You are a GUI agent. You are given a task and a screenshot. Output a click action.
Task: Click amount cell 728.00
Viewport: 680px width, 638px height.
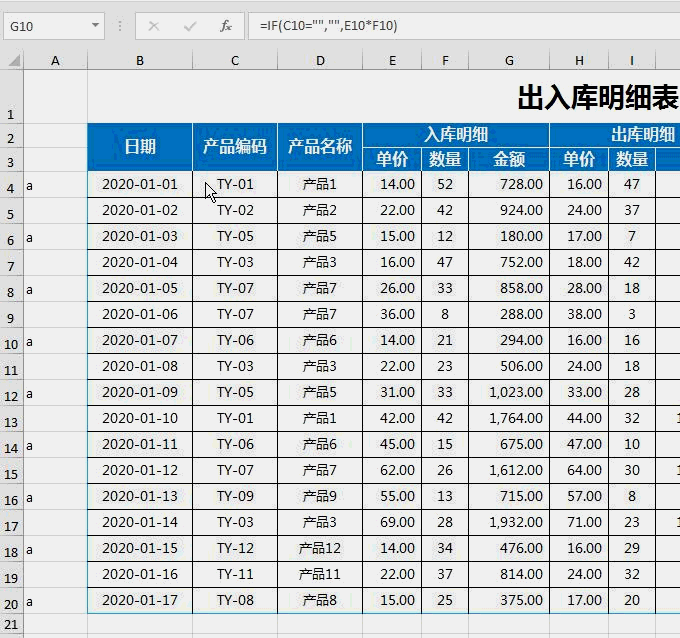(509, 184)
